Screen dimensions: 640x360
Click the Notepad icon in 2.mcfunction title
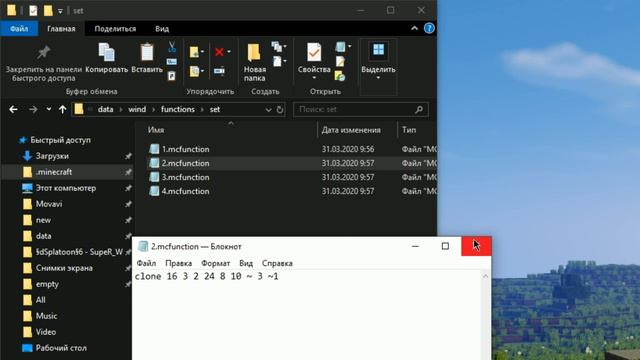click(143, 246)
